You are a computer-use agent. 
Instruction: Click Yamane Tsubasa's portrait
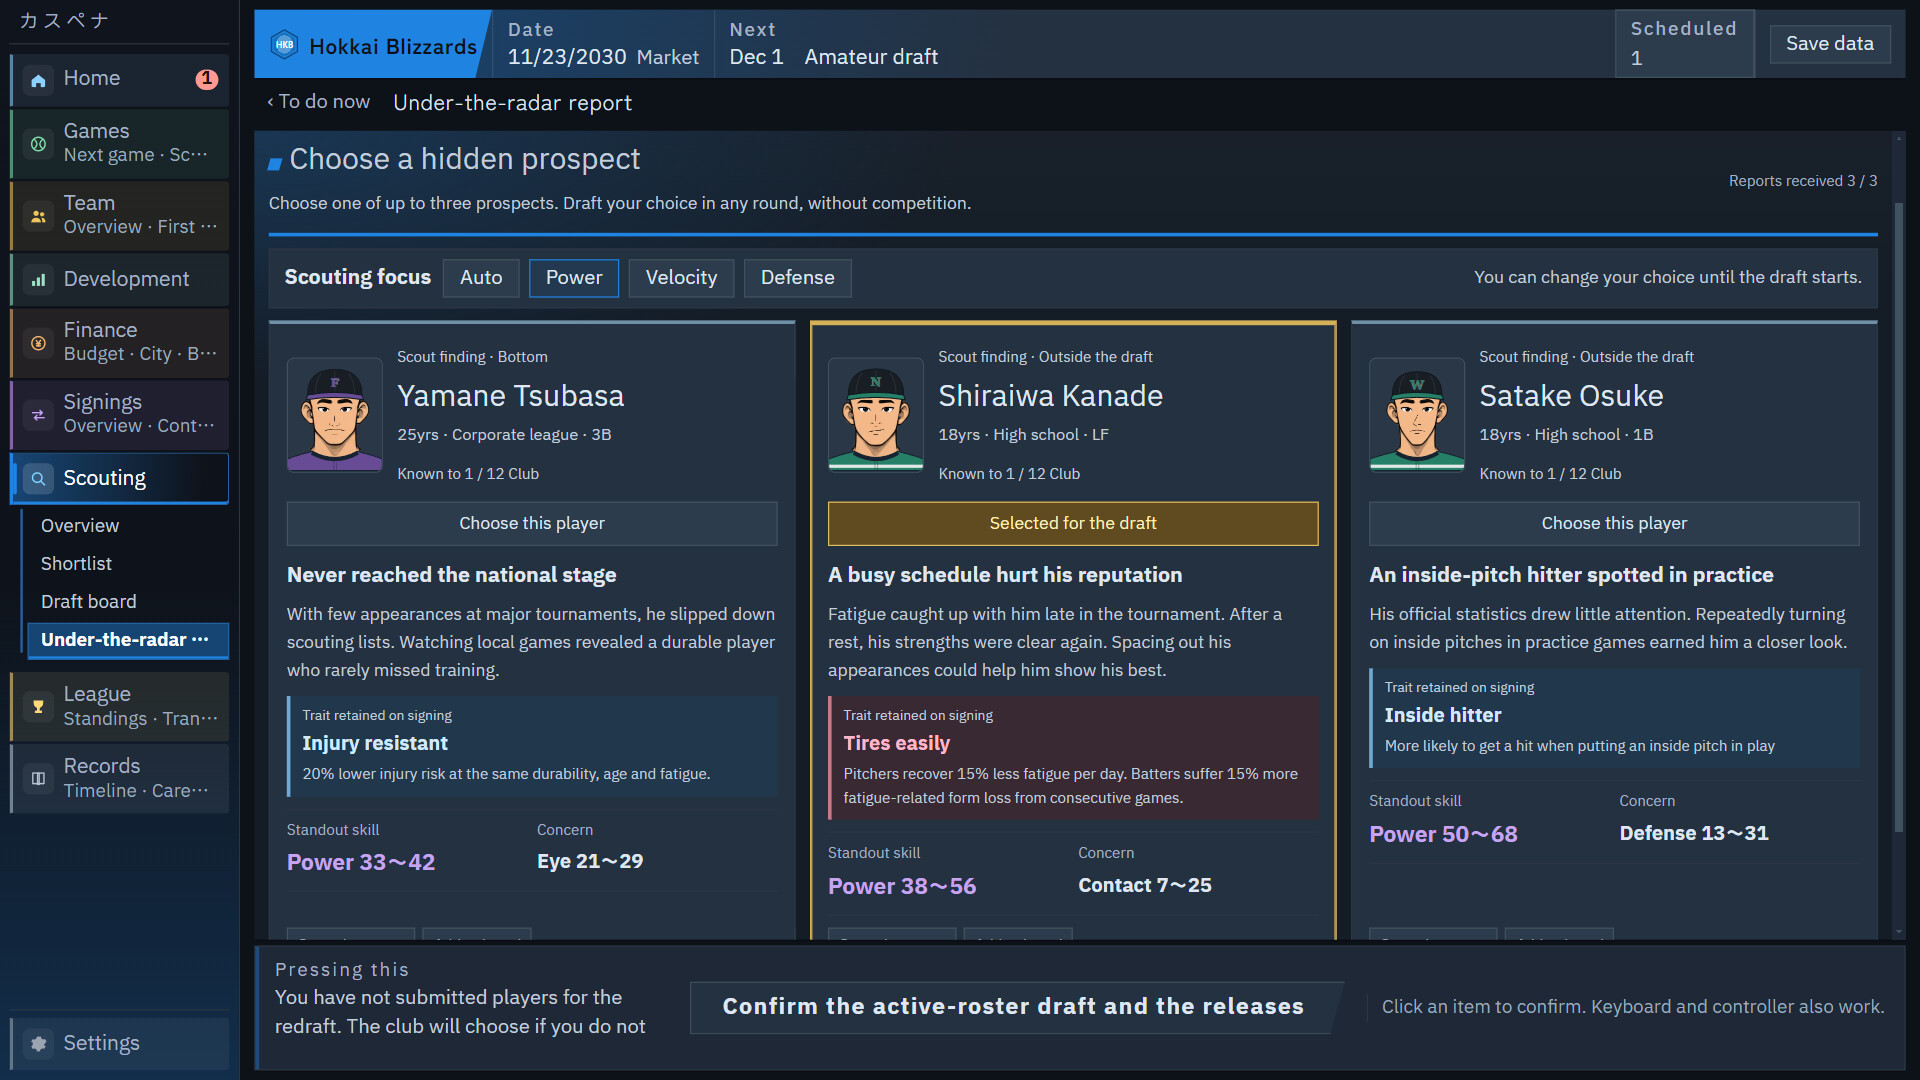335,415
